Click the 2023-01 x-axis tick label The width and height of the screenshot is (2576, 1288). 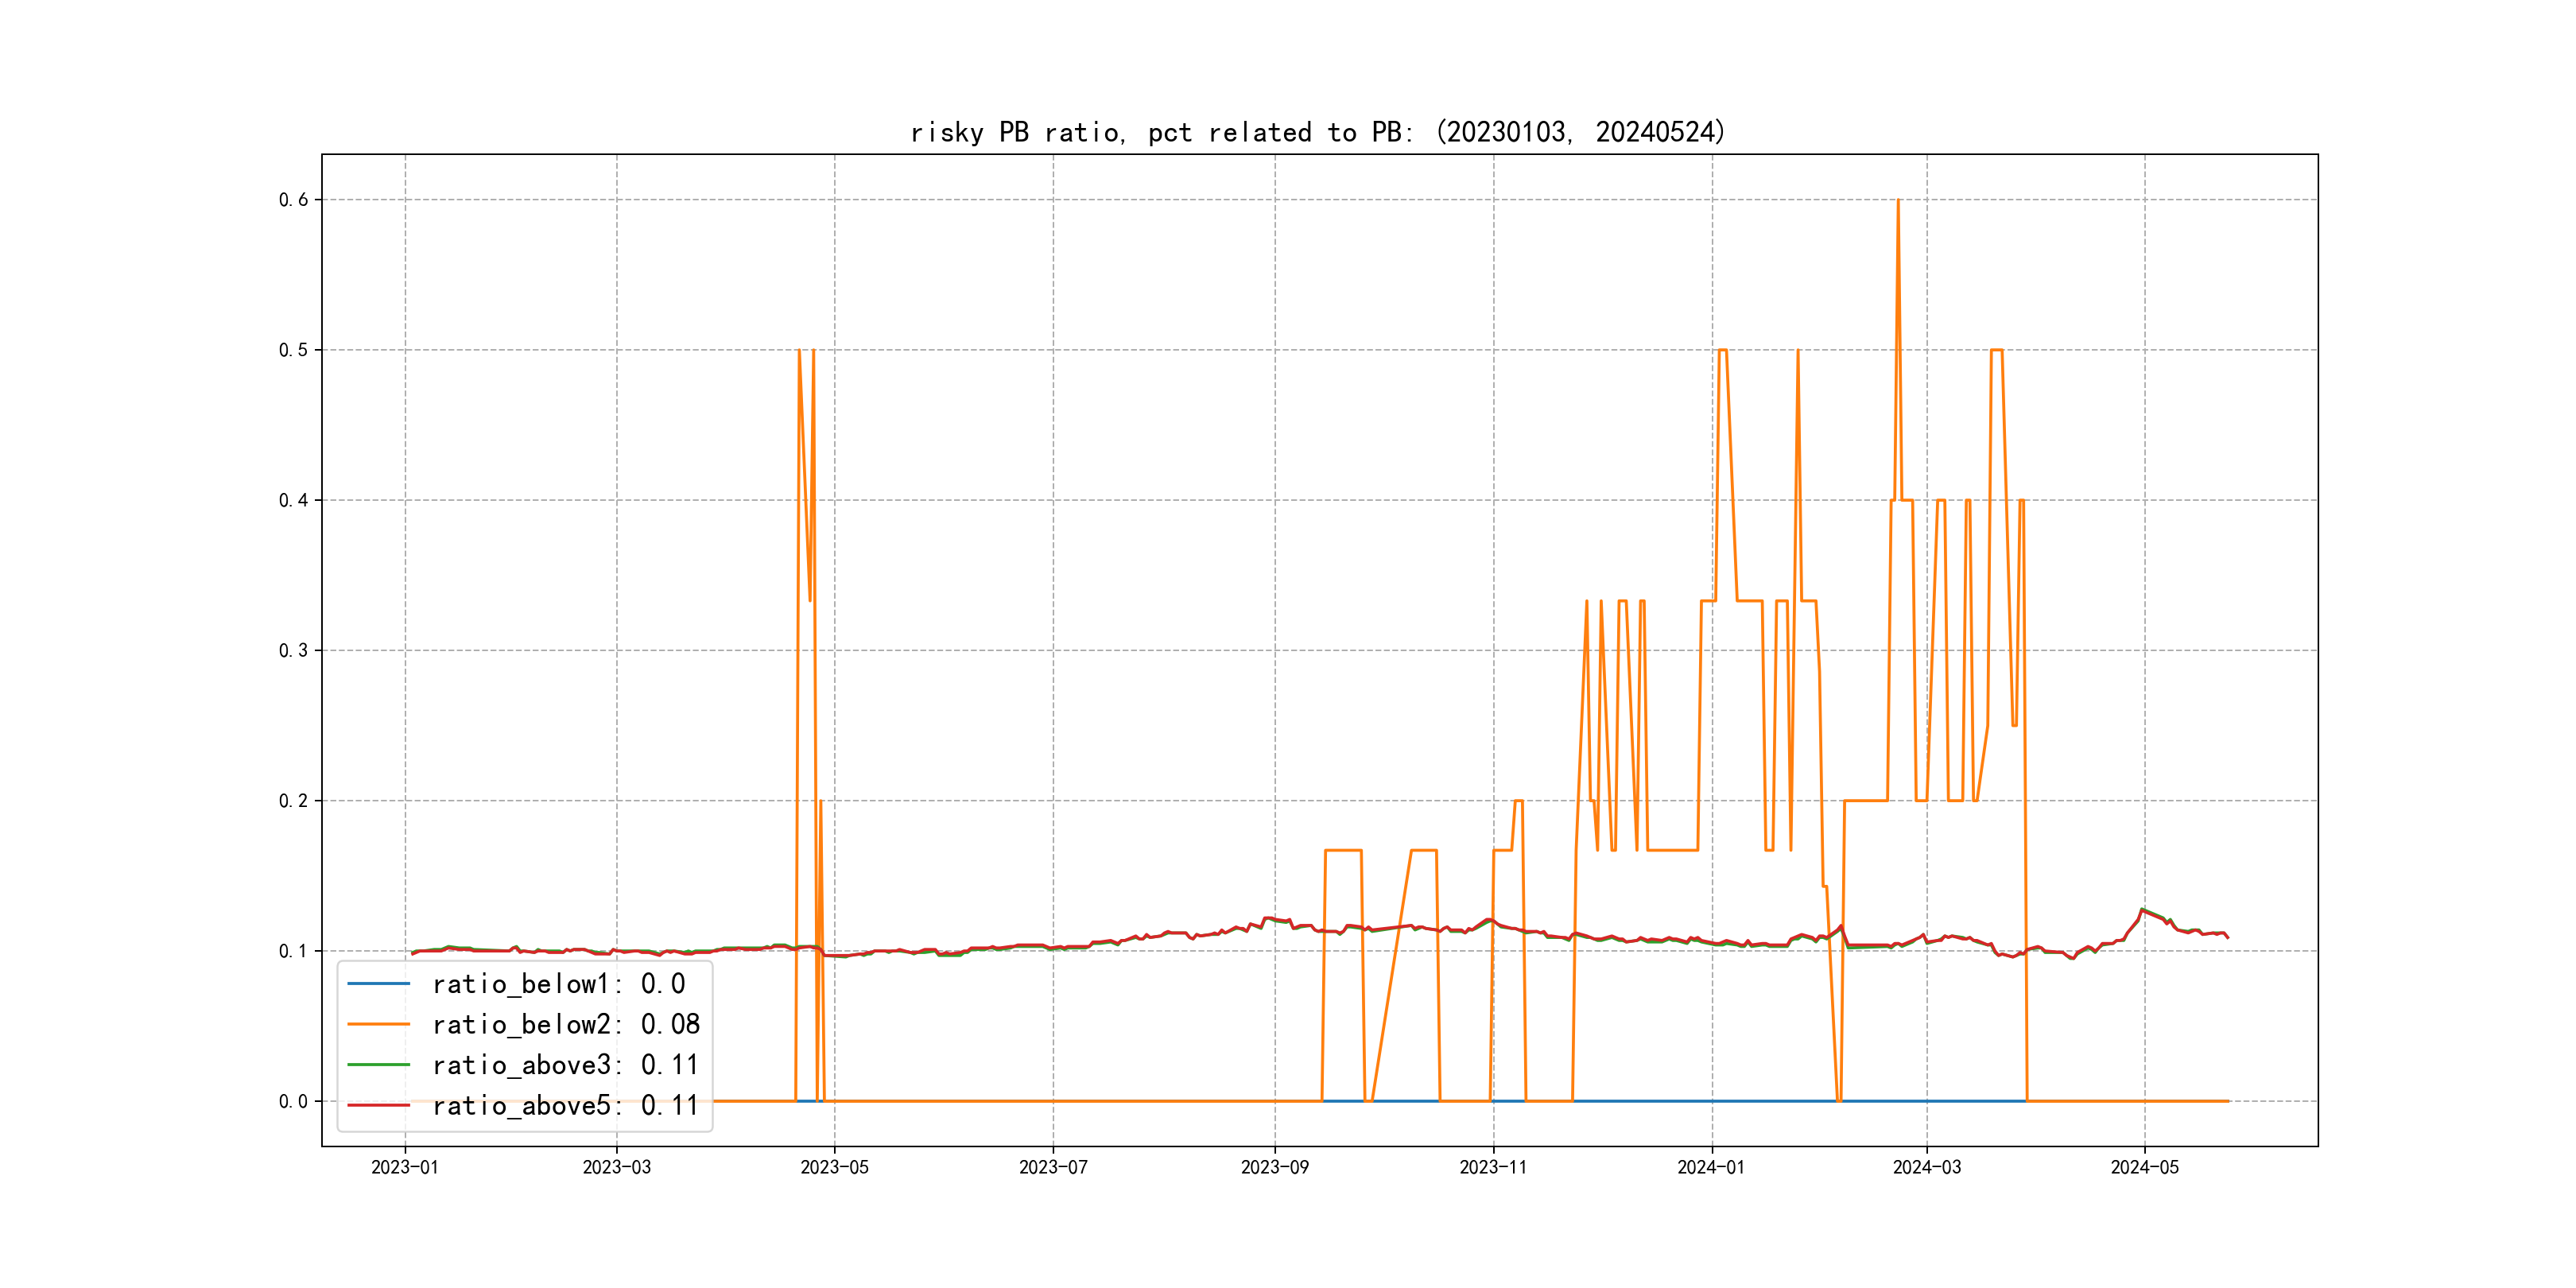405,1167
